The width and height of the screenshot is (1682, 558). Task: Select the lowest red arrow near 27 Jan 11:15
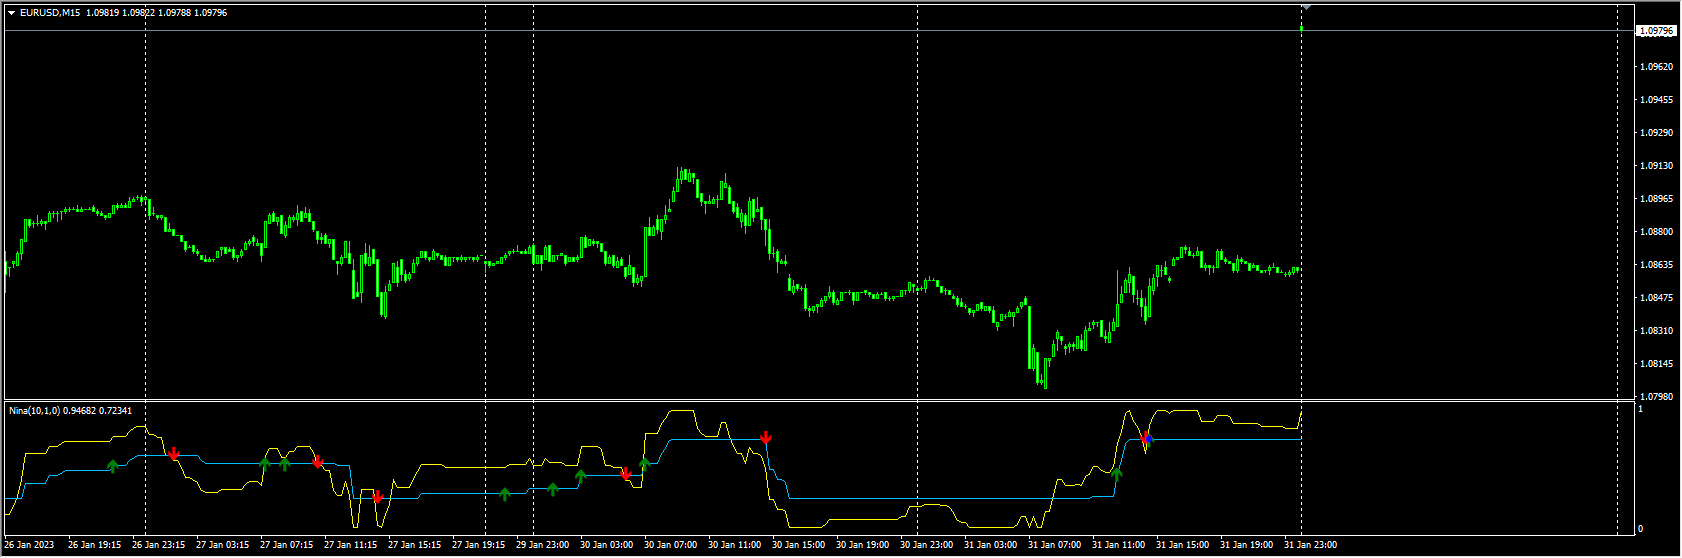377,497
